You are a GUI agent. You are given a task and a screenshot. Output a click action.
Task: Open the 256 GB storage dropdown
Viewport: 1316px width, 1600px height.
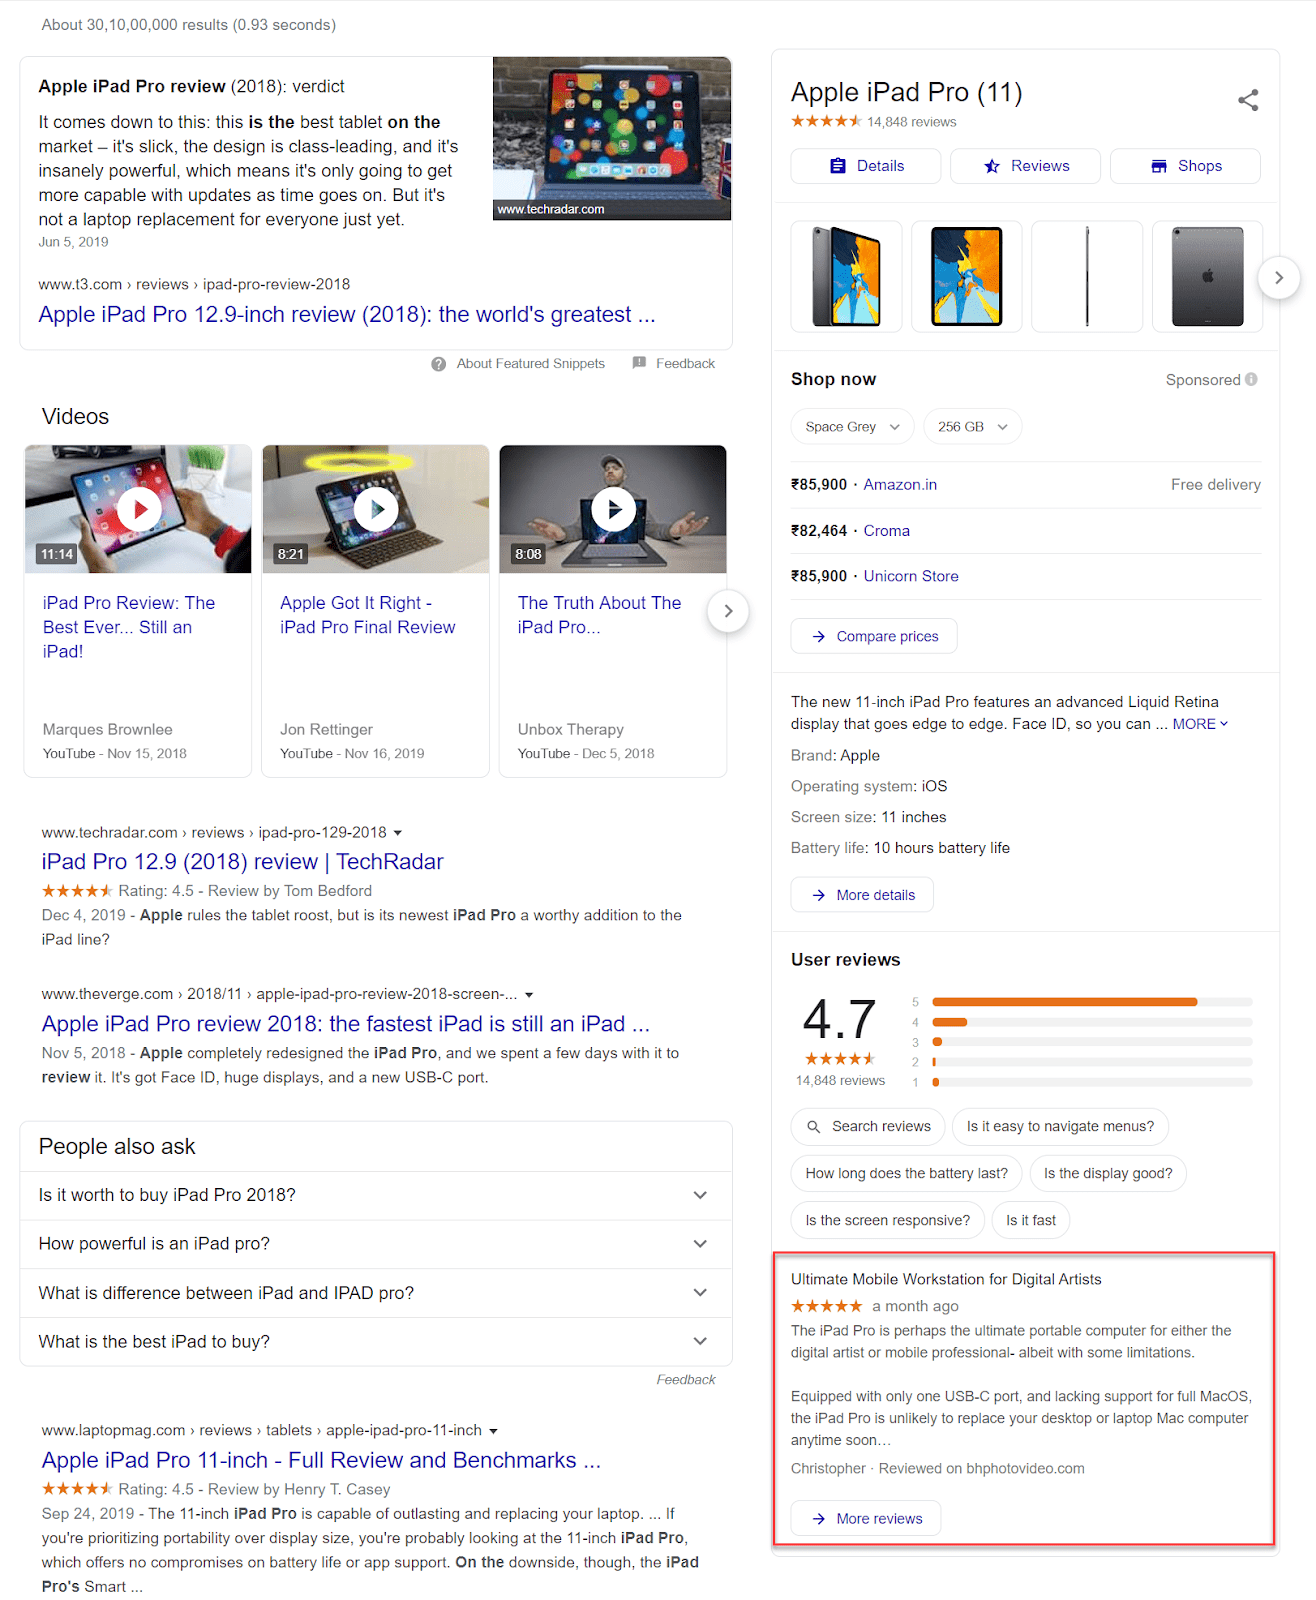pos(972,427)
